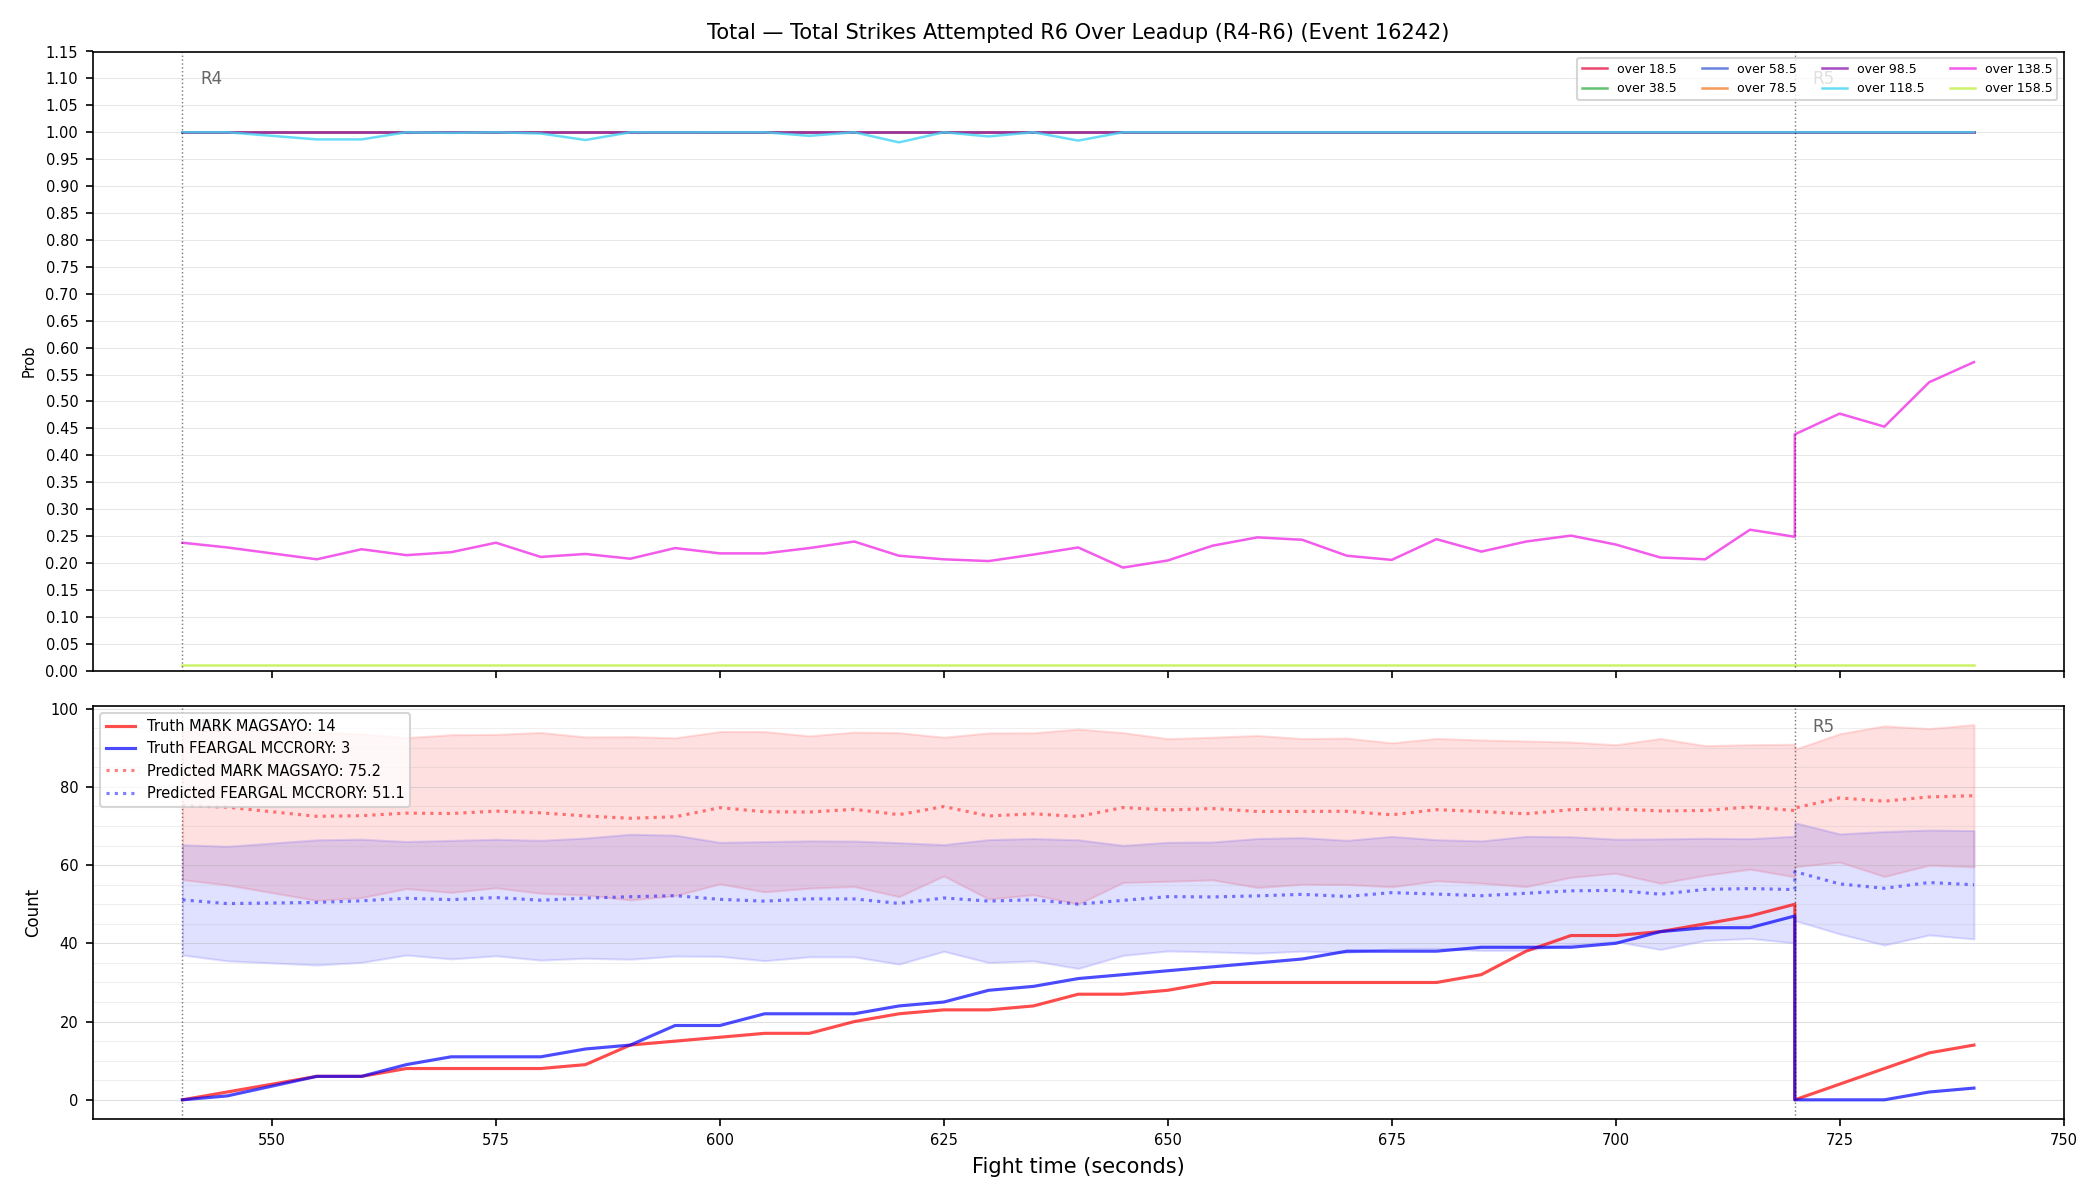Image resolution: width=2100 pixels, height=1200 pixels.
Task: Select the 'over 58.5' legend entry
Action: 1748,69
